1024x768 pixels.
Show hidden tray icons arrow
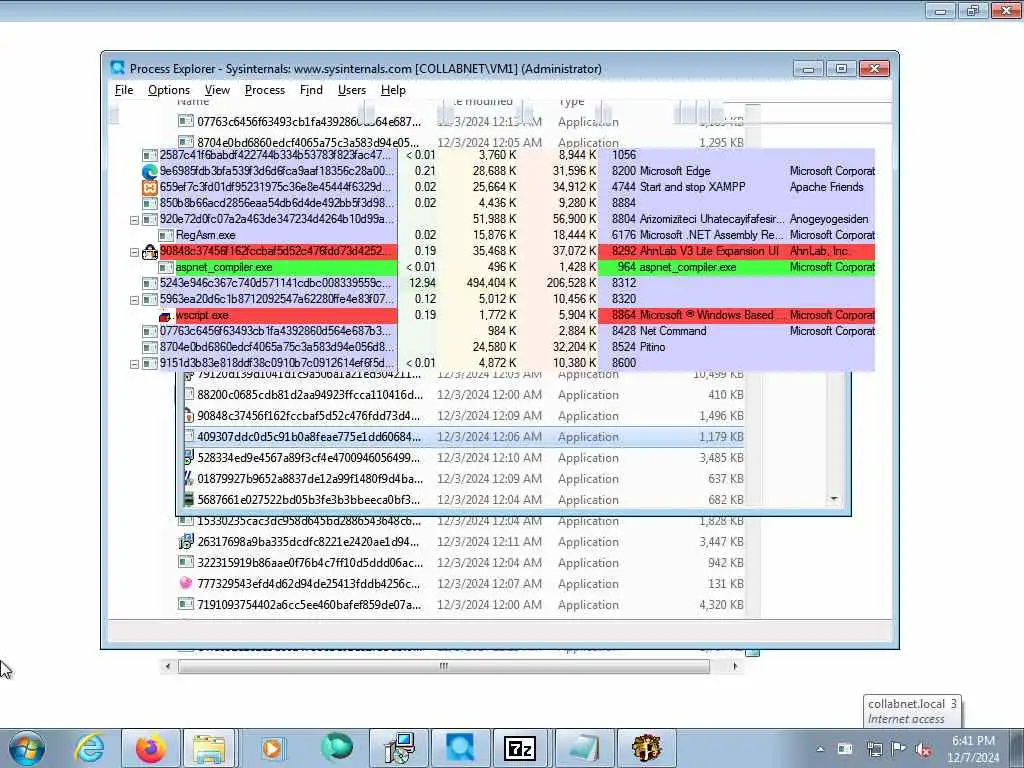[x=820, y=749]
